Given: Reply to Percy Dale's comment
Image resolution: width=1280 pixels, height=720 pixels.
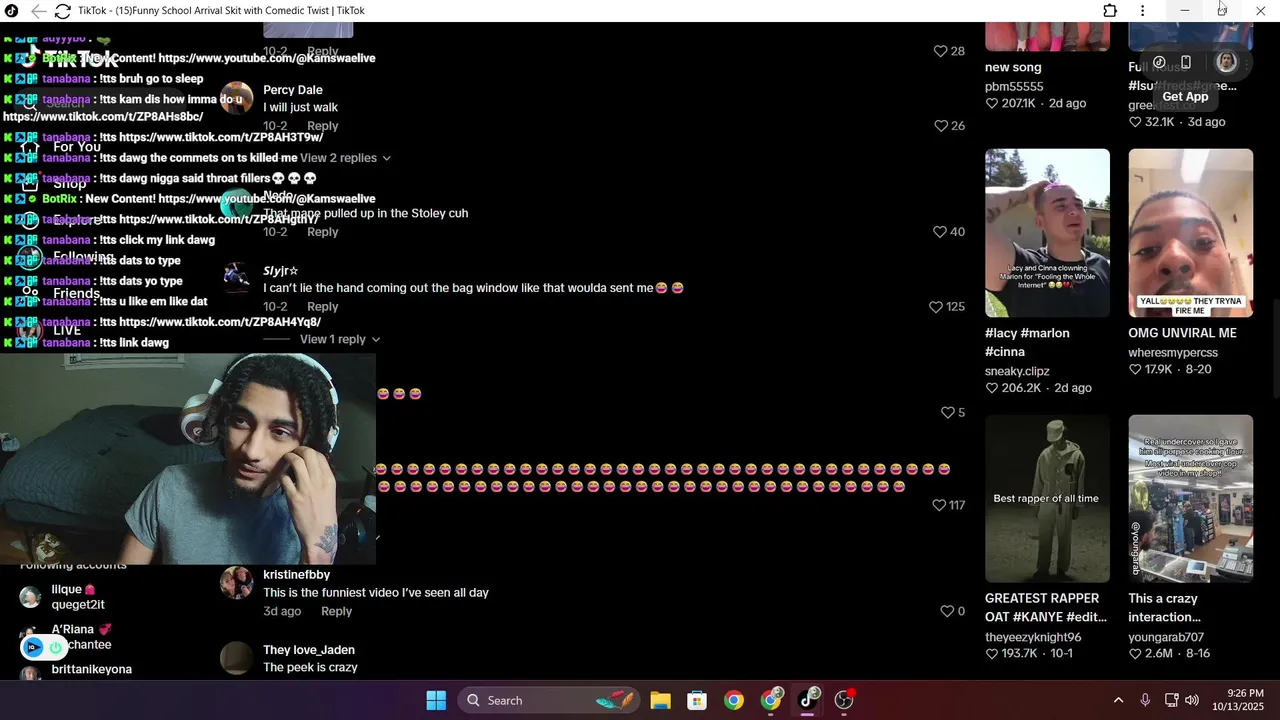Looking at the screenshot, I should coord(322,126).
